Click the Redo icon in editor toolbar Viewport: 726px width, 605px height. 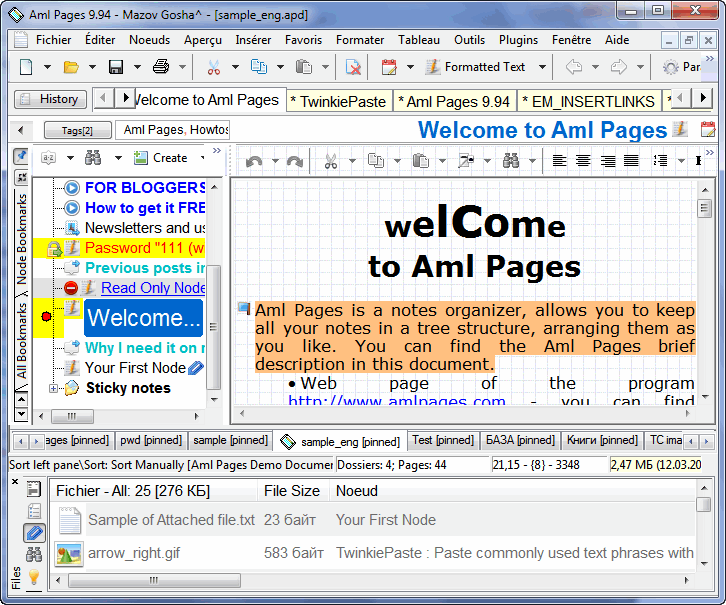[x=294, y=161]
